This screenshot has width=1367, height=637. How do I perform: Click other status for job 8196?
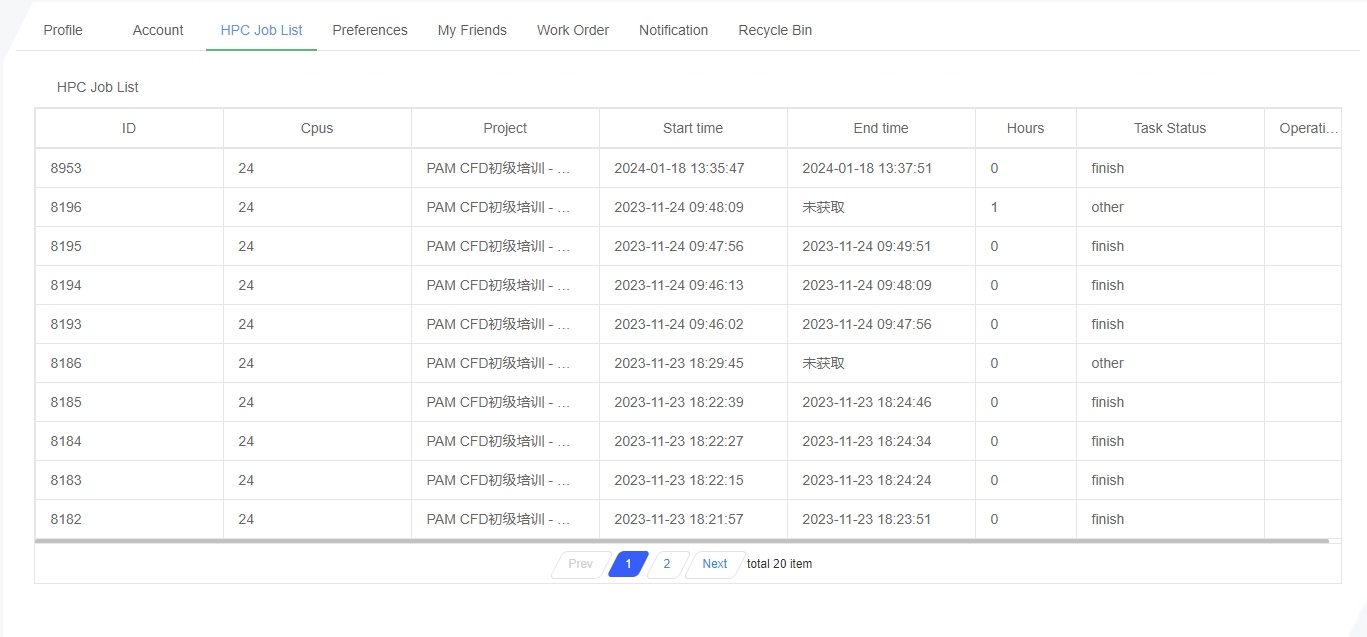pyautogui.click(x=1107, y=207)
